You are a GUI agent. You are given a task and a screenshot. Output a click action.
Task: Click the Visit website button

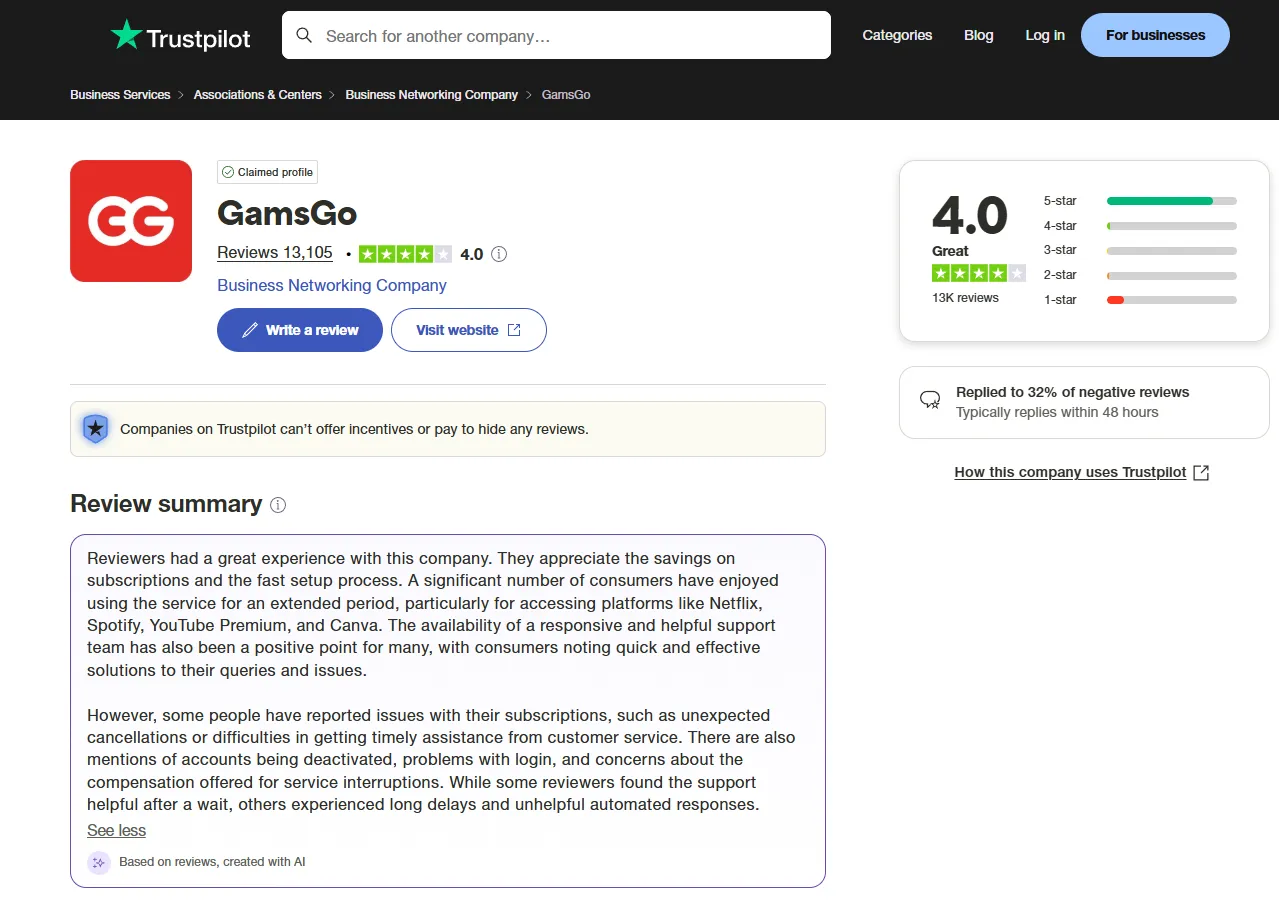point(469,330)
